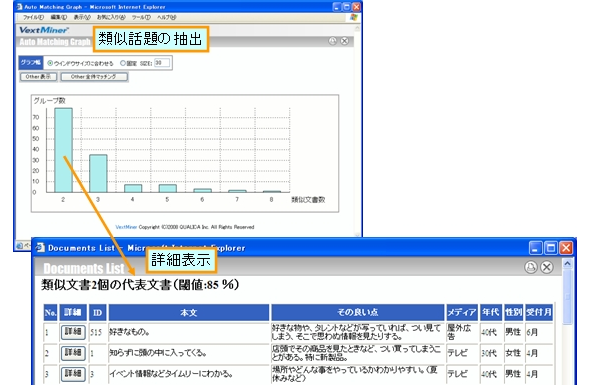Image resolution: width=590 pixels, height=385 pixels.
Task: Click the 受付月 column header
Action: pos(539,312)
